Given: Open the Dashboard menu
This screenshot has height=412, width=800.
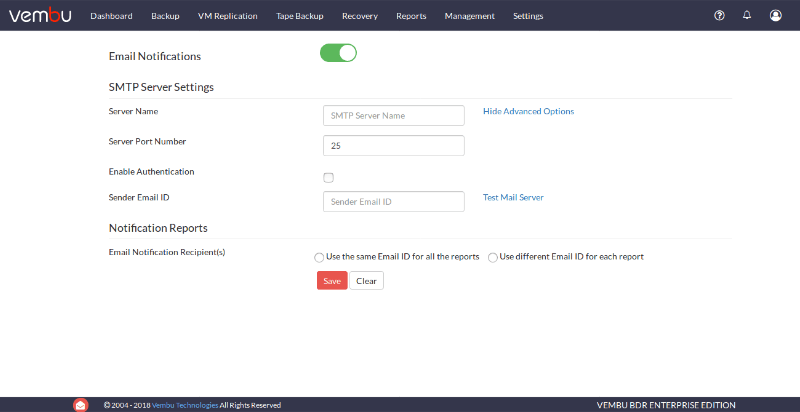Looking at the screenshot, I should click(111, 16).
